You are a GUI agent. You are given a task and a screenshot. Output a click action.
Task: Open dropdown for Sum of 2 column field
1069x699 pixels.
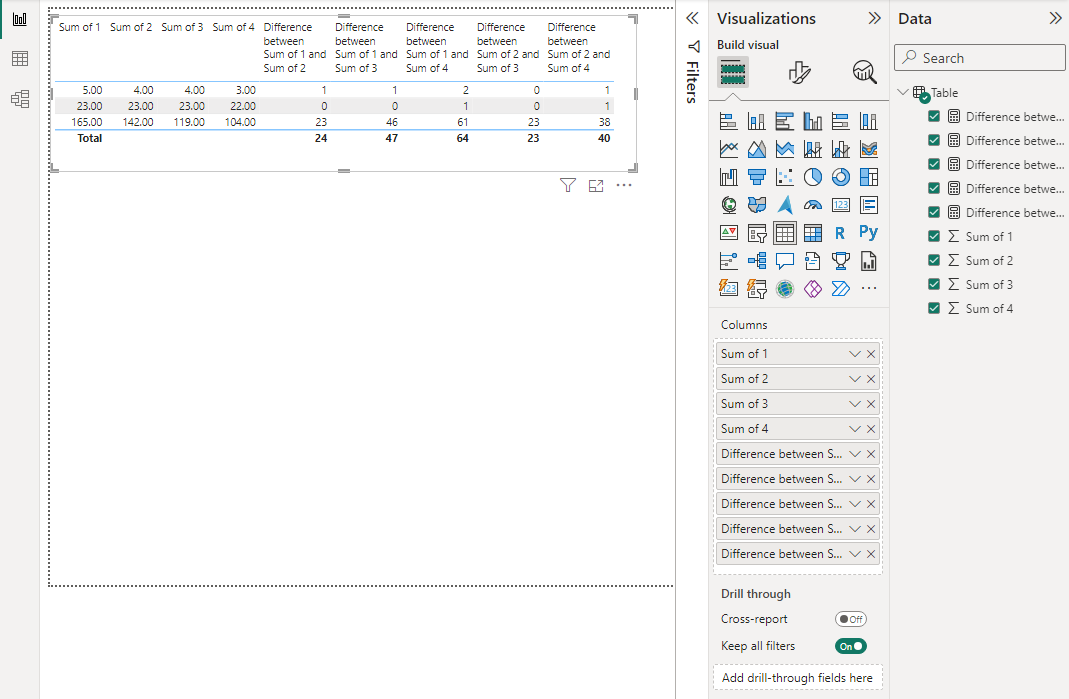click(854, 379)
